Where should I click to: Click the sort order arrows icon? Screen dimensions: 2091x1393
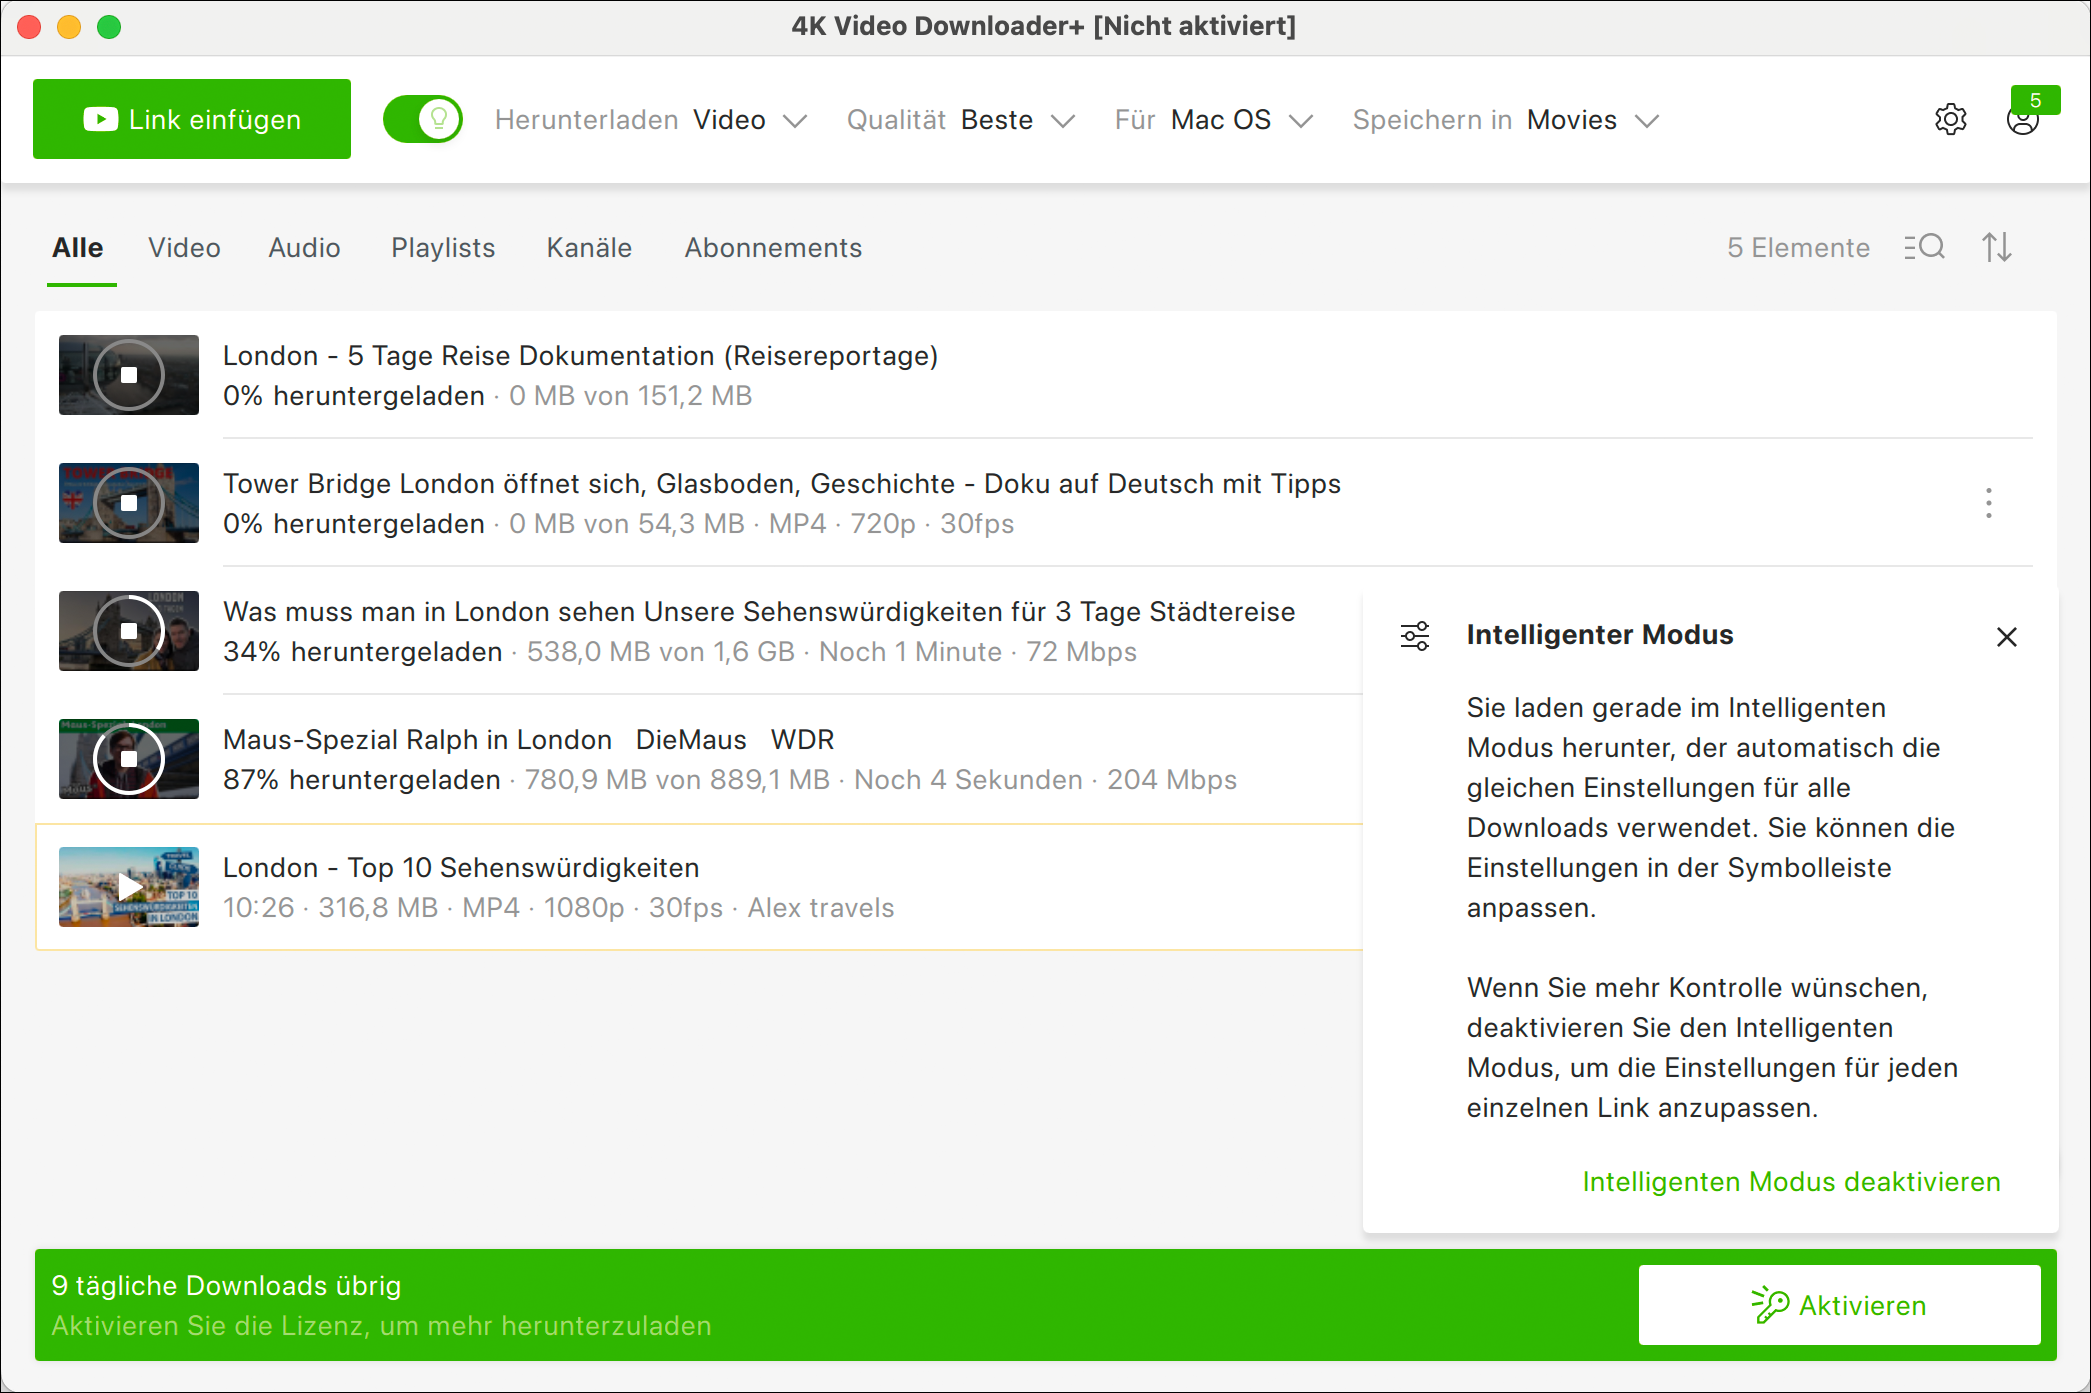(x=1997, y=247)
